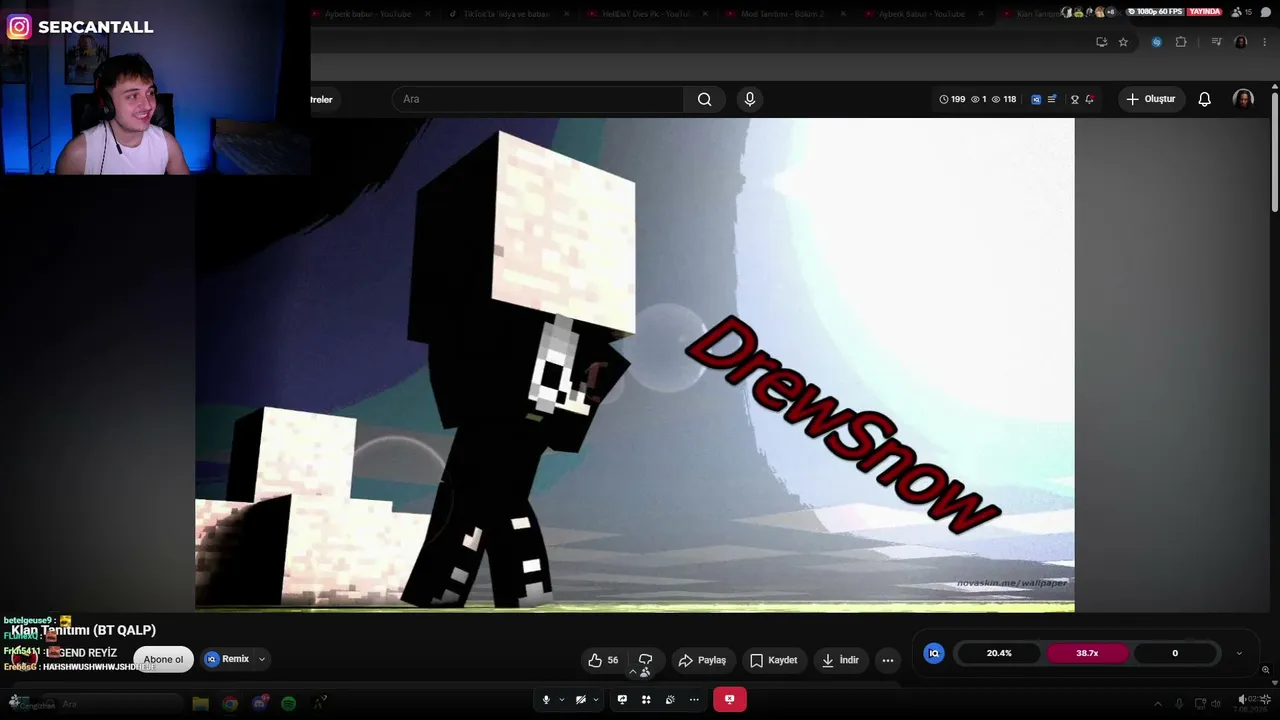Expand the Remix dropdown arrow
The width and height of the screenshot is (1280, 720).
(262, 659)
